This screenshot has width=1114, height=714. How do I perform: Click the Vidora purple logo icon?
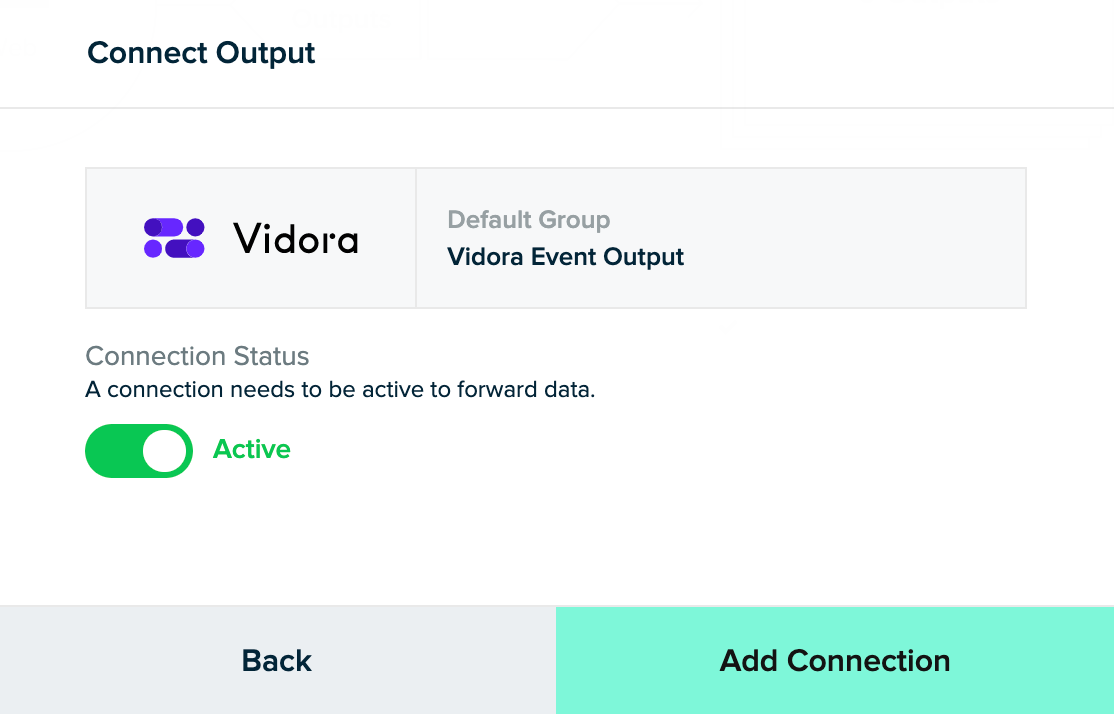174,238
